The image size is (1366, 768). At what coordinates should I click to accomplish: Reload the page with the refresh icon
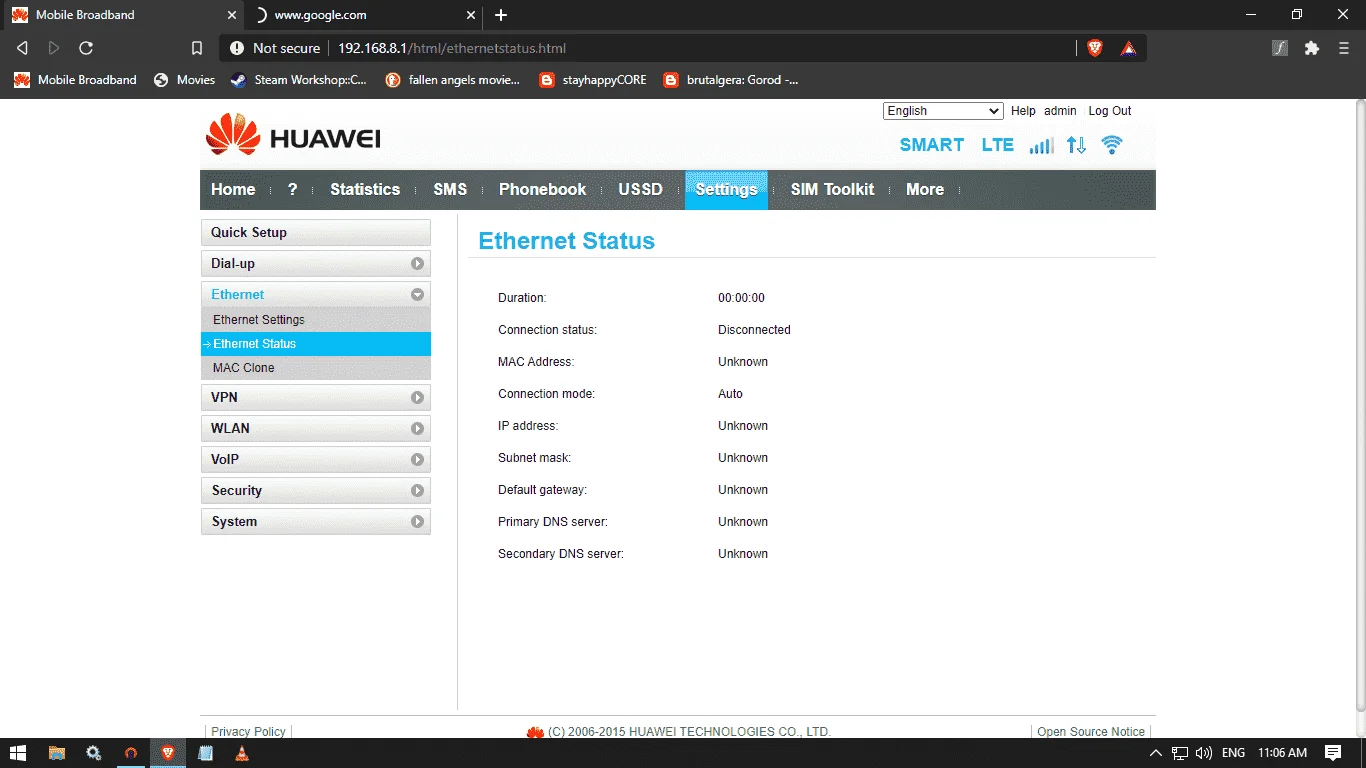pos(86,48)
